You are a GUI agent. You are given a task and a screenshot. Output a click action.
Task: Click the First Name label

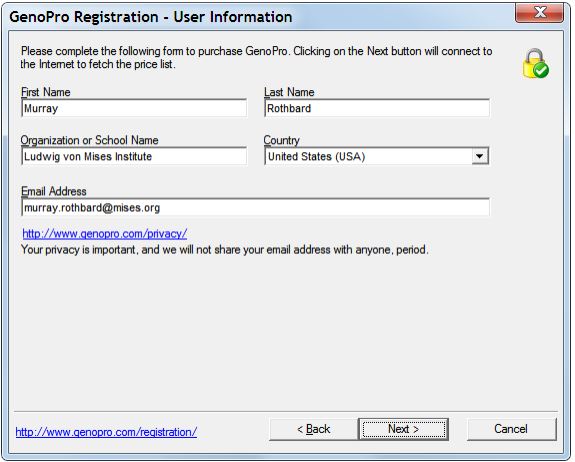coord(46,92)
